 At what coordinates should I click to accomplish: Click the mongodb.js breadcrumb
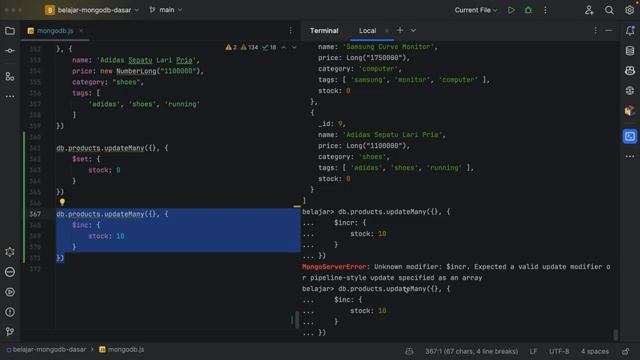pyautogui.click(x=122, y=350)
